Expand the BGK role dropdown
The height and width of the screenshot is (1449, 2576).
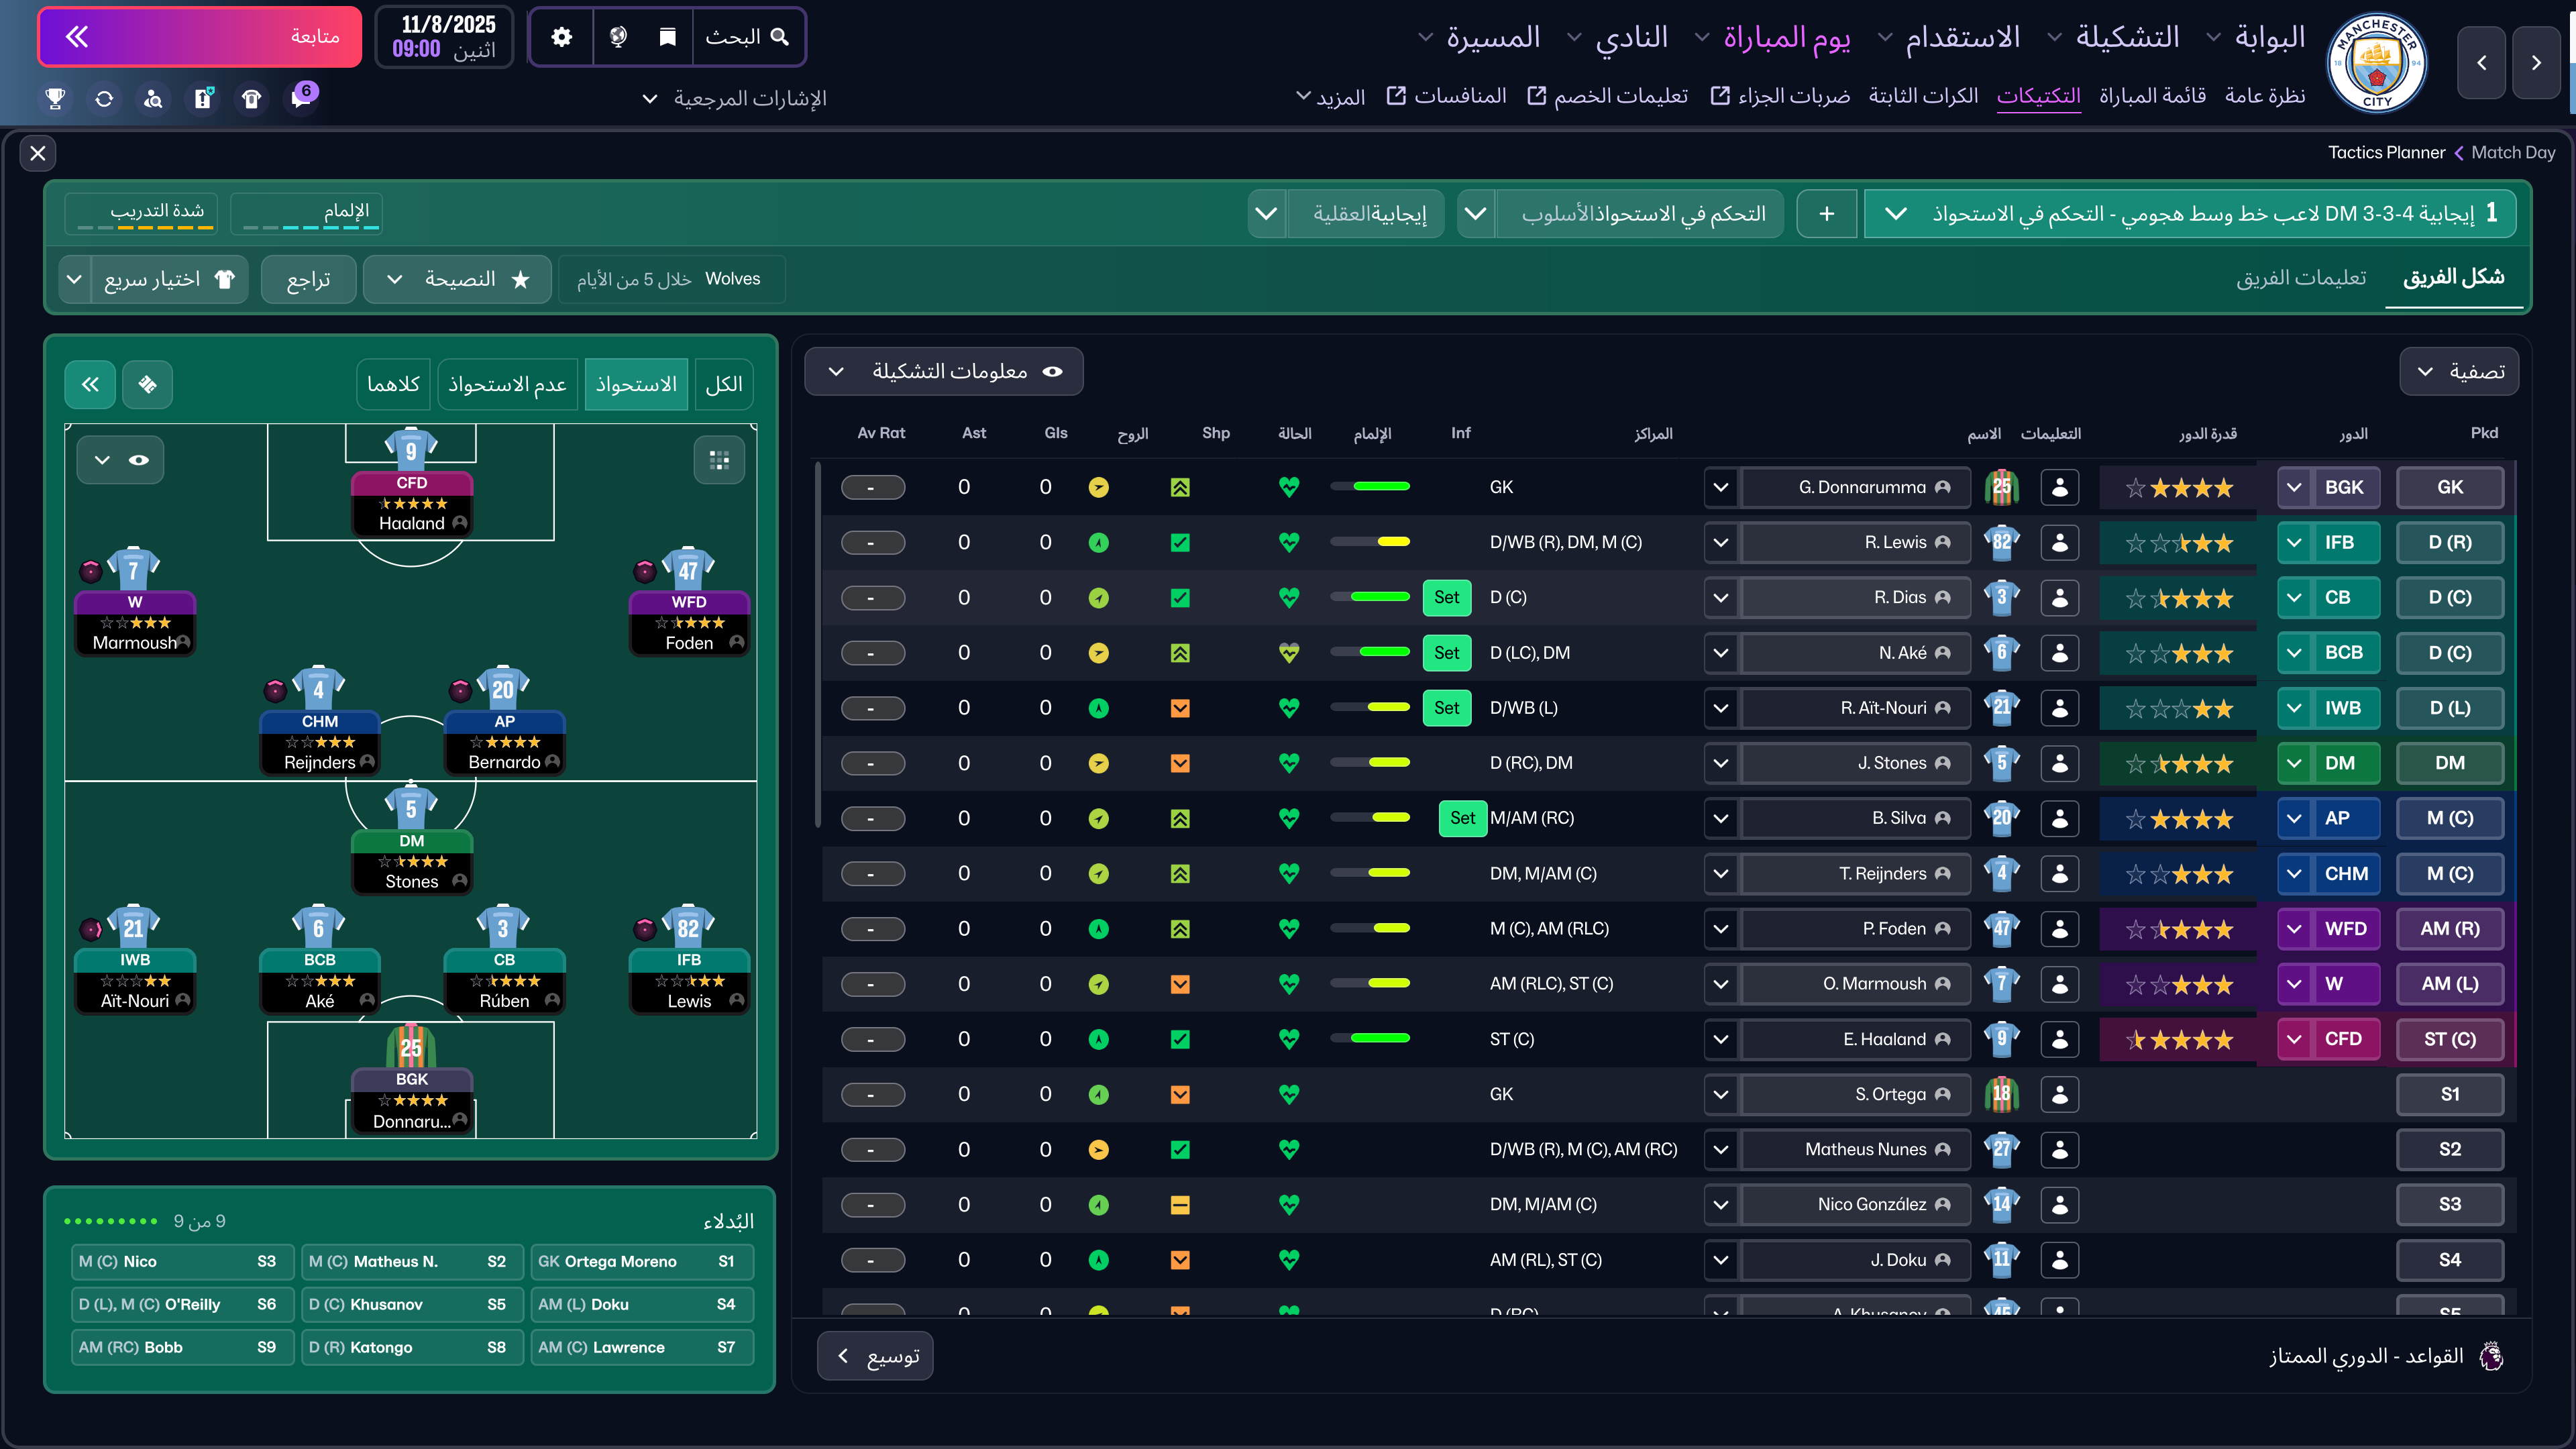point(2294,488)
